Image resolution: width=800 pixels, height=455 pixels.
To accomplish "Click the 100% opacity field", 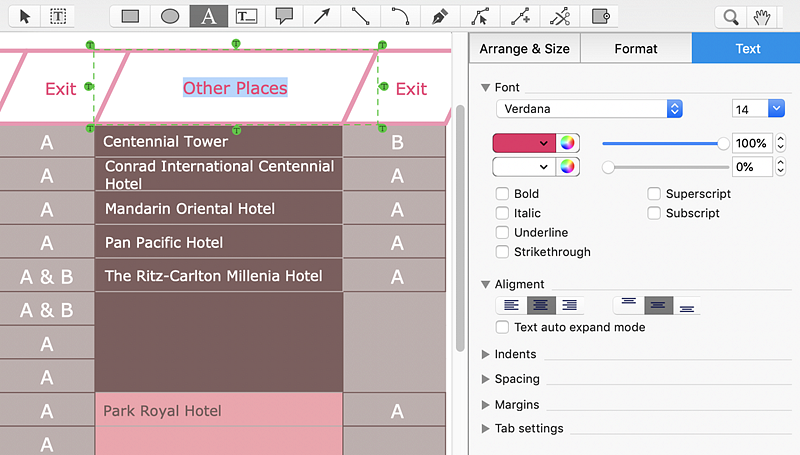I will [x=753, y=143].
